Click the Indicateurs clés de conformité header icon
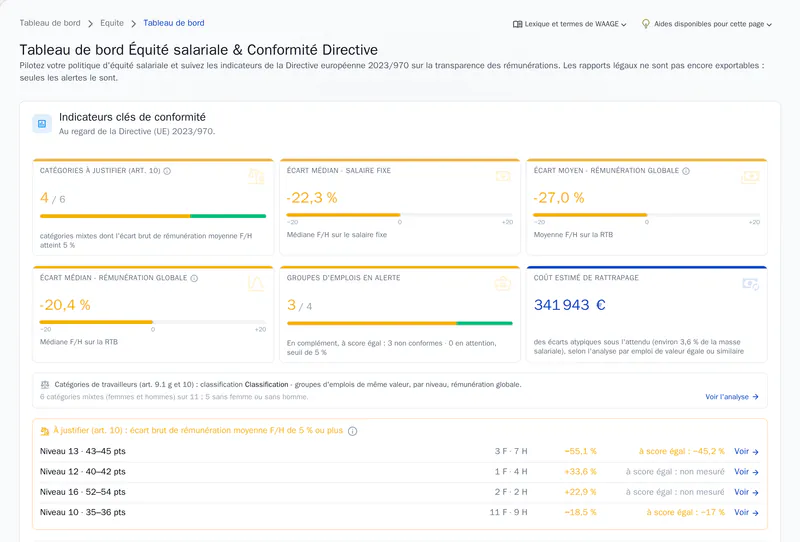 coord(42,124)
